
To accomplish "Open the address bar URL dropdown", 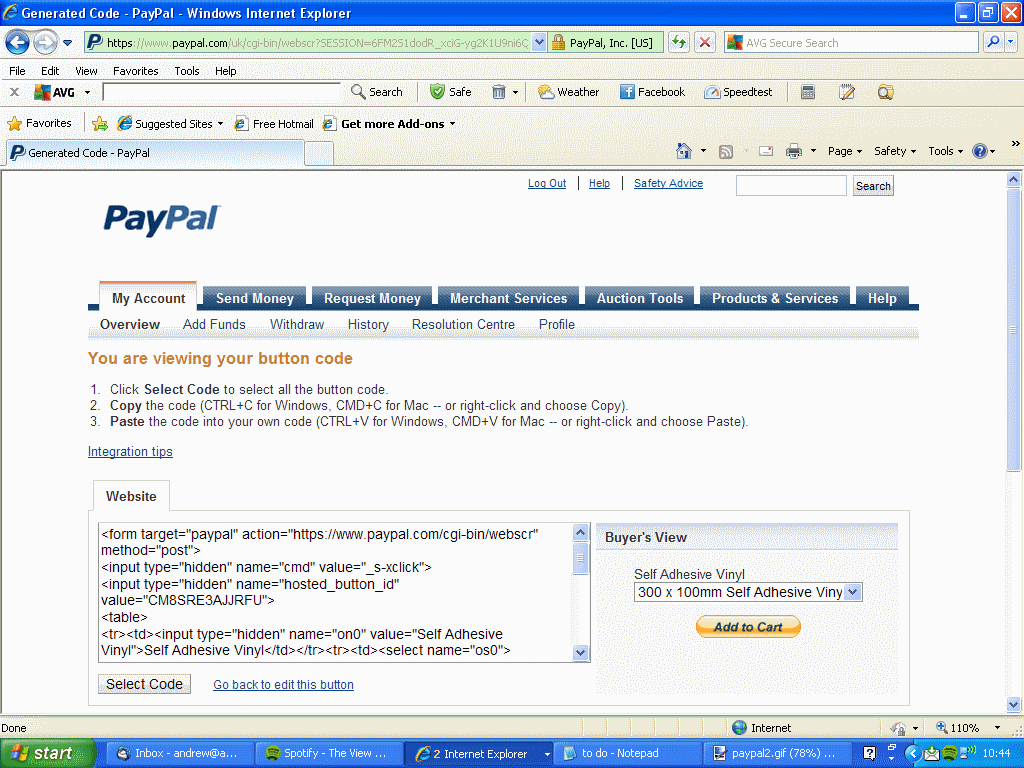I will 539,43.
